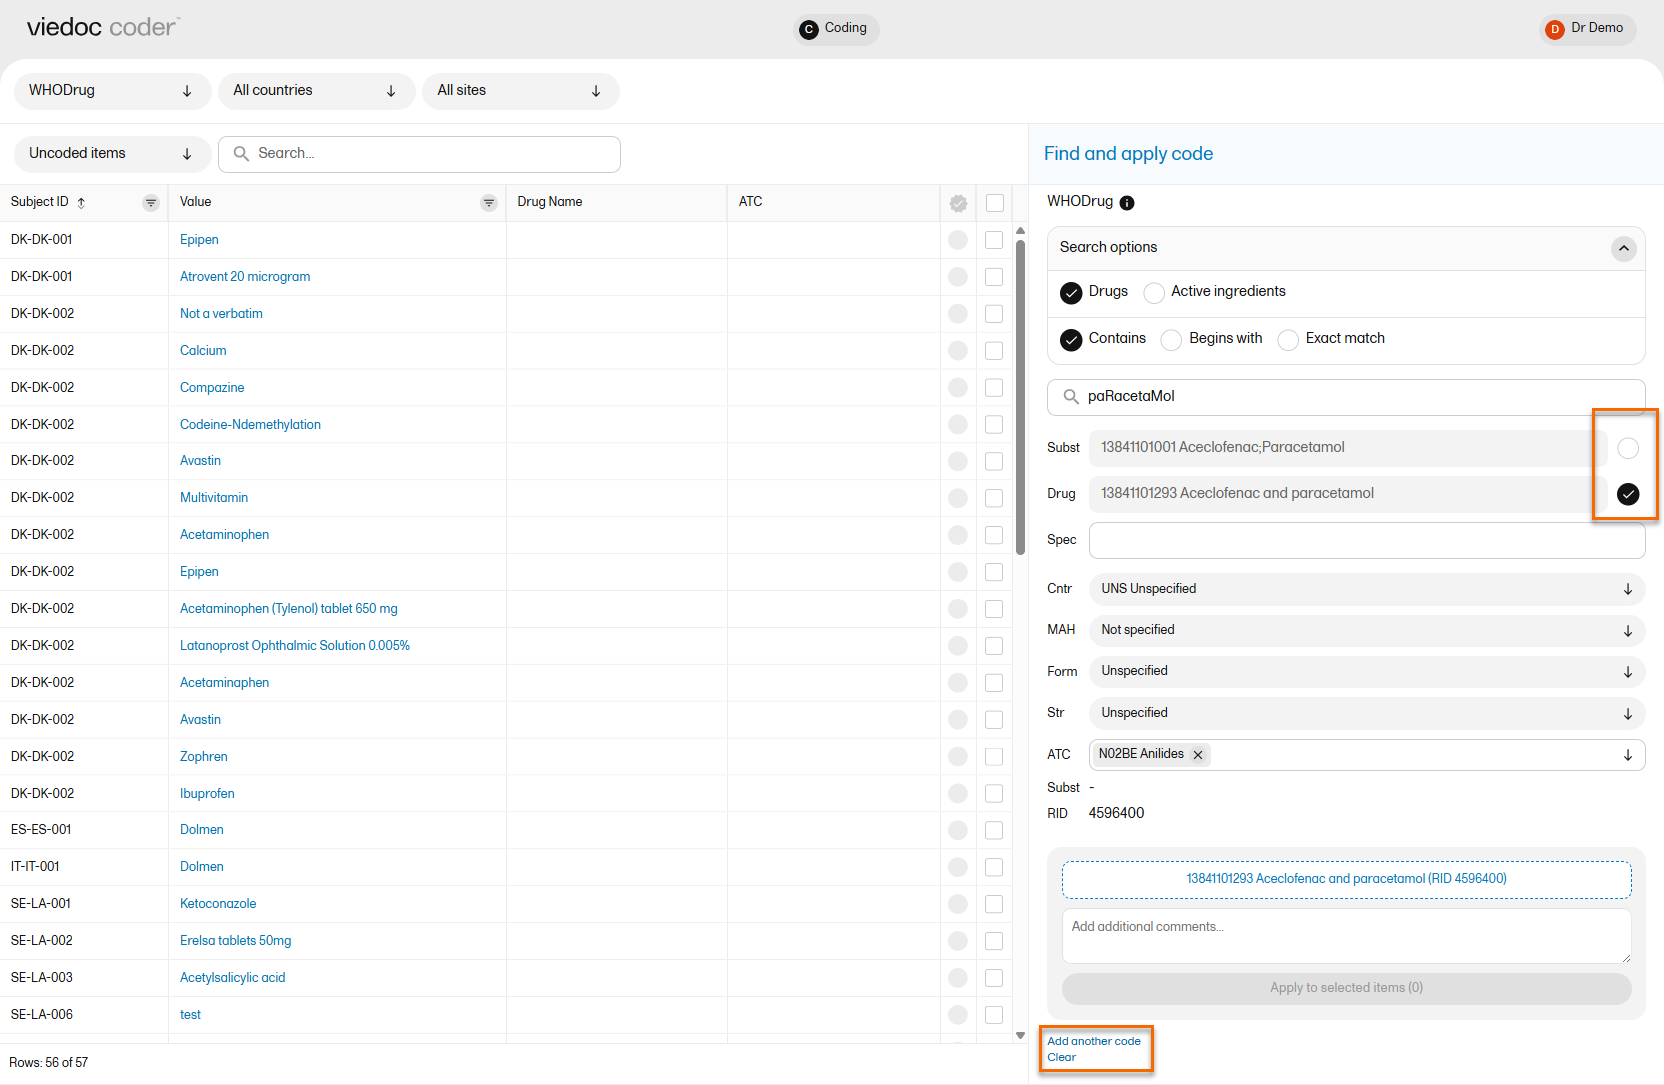1664x1085 pixels.
Task: Click the coded status icon in header
Action: coord(958,204)
